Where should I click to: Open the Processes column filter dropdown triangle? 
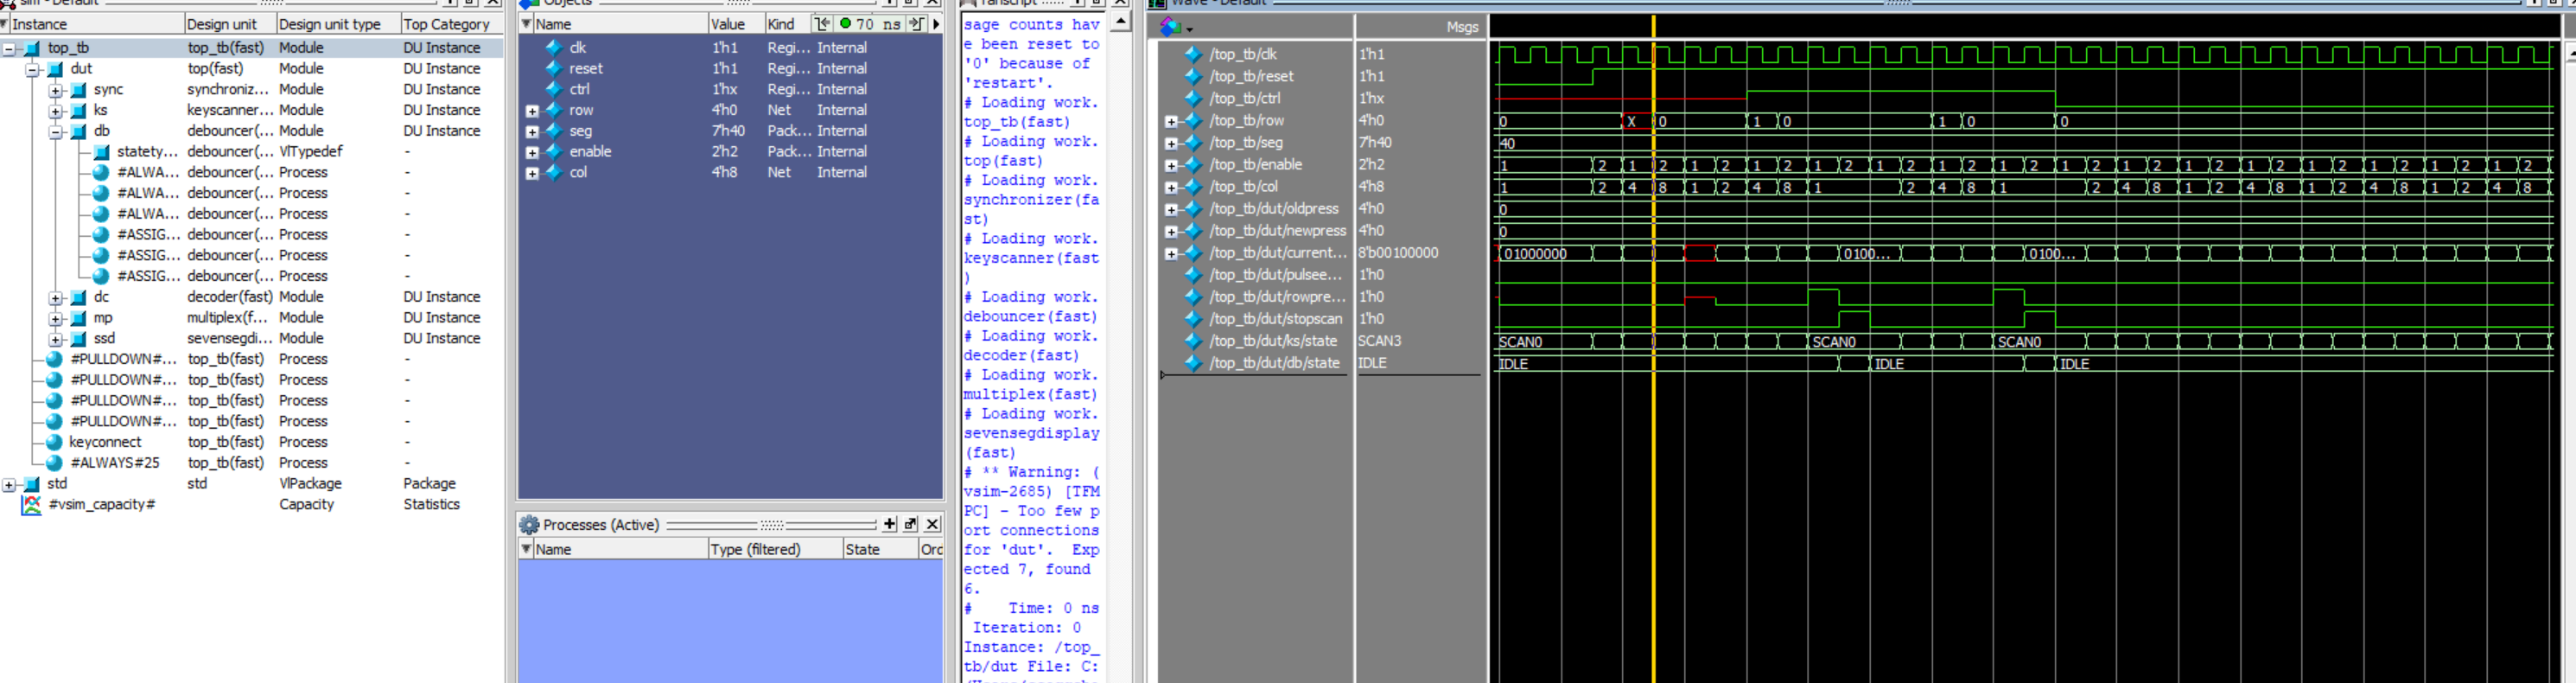click(x=526, y=549)
